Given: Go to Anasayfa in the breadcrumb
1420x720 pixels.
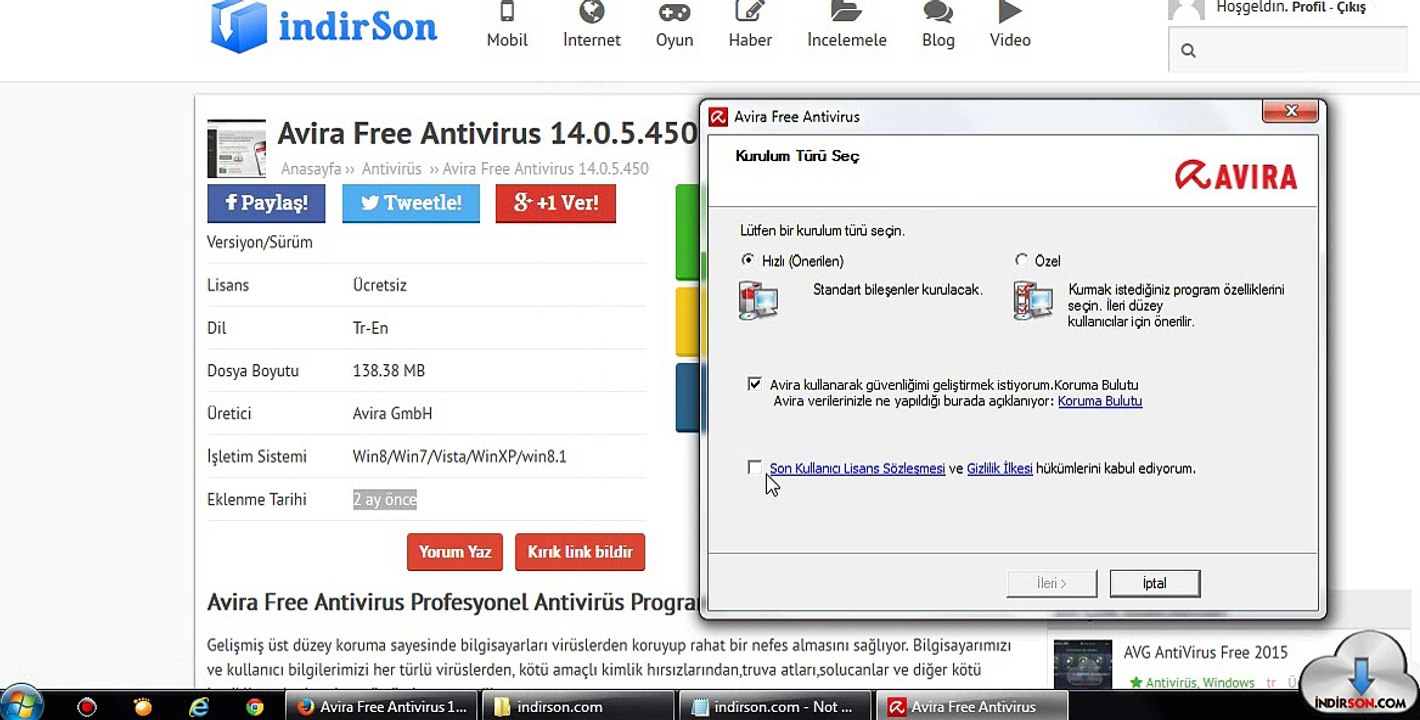Looking at the screenshot, I should 311,169.
